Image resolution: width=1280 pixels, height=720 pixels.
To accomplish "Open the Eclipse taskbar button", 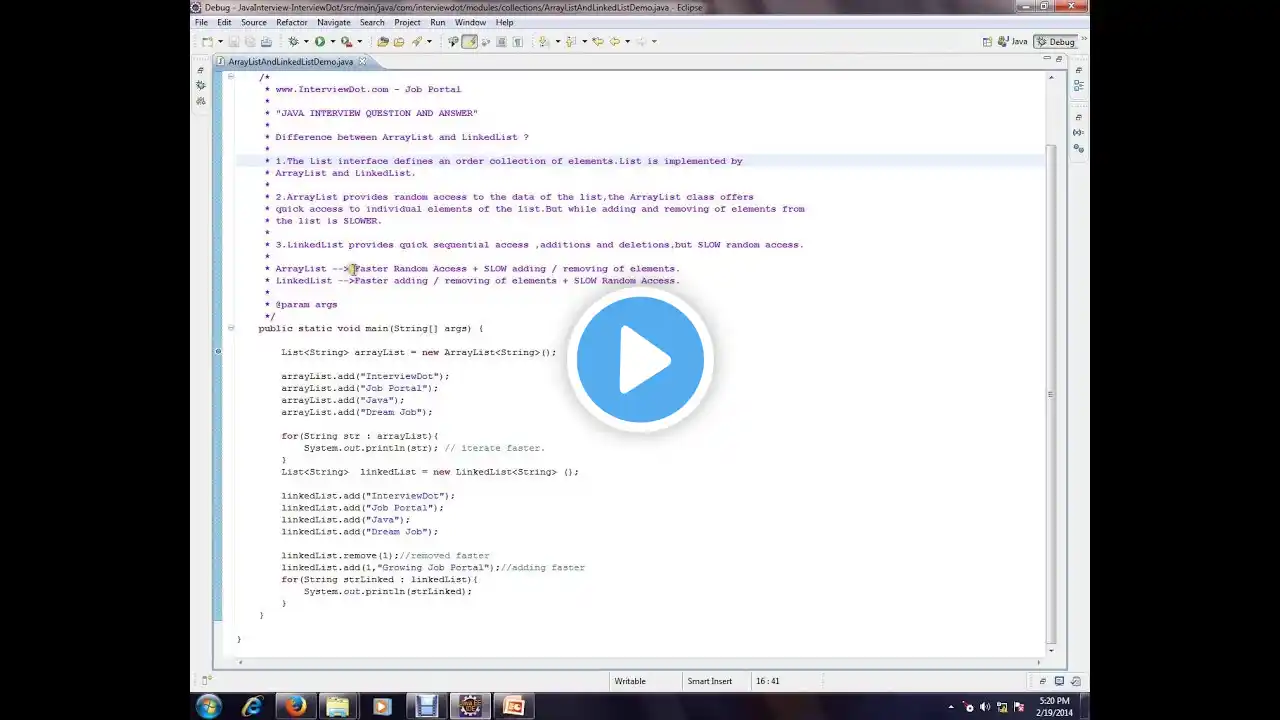I will pos(470,707).
